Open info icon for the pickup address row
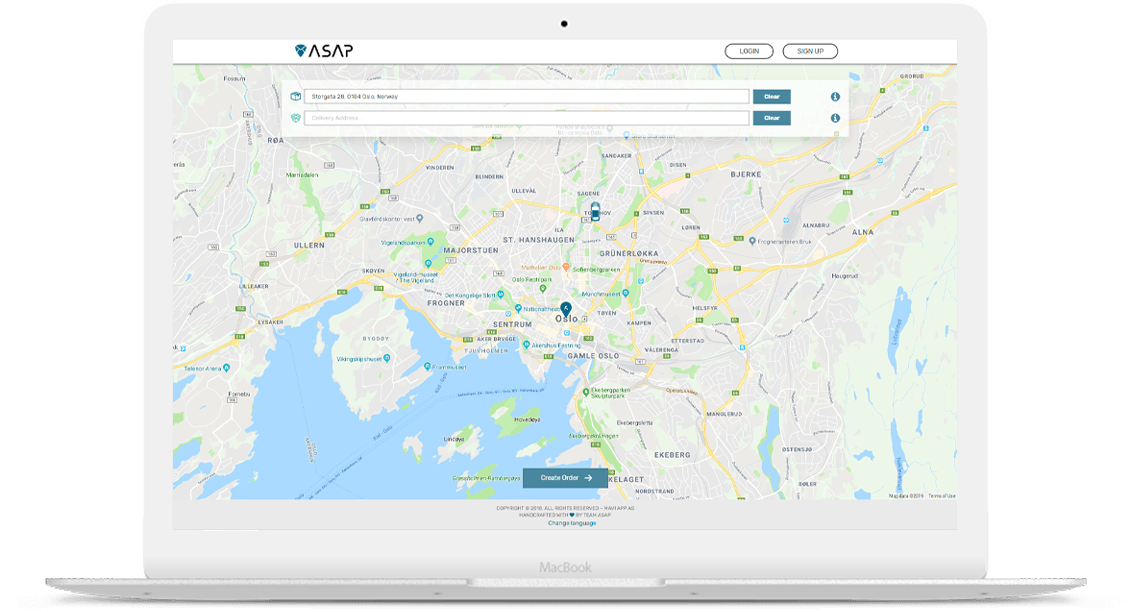Viewport: 1131px width, 612px height. 835,97
